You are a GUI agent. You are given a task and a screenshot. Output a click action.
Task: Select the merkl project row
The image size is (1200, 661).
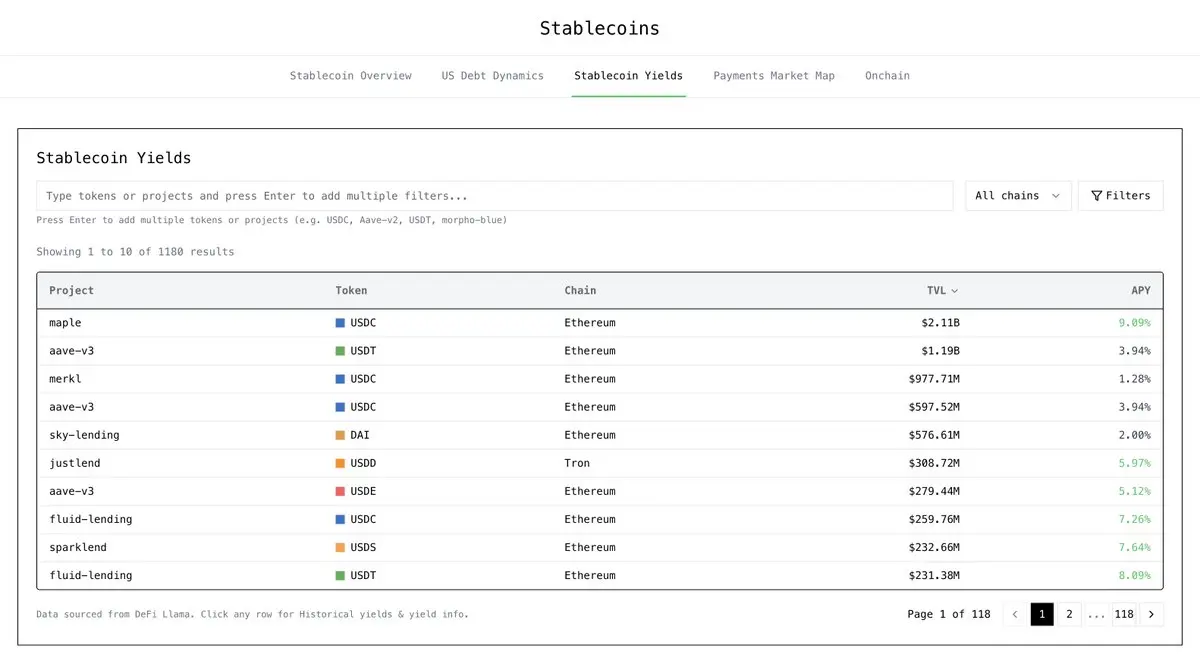point(600,379)
